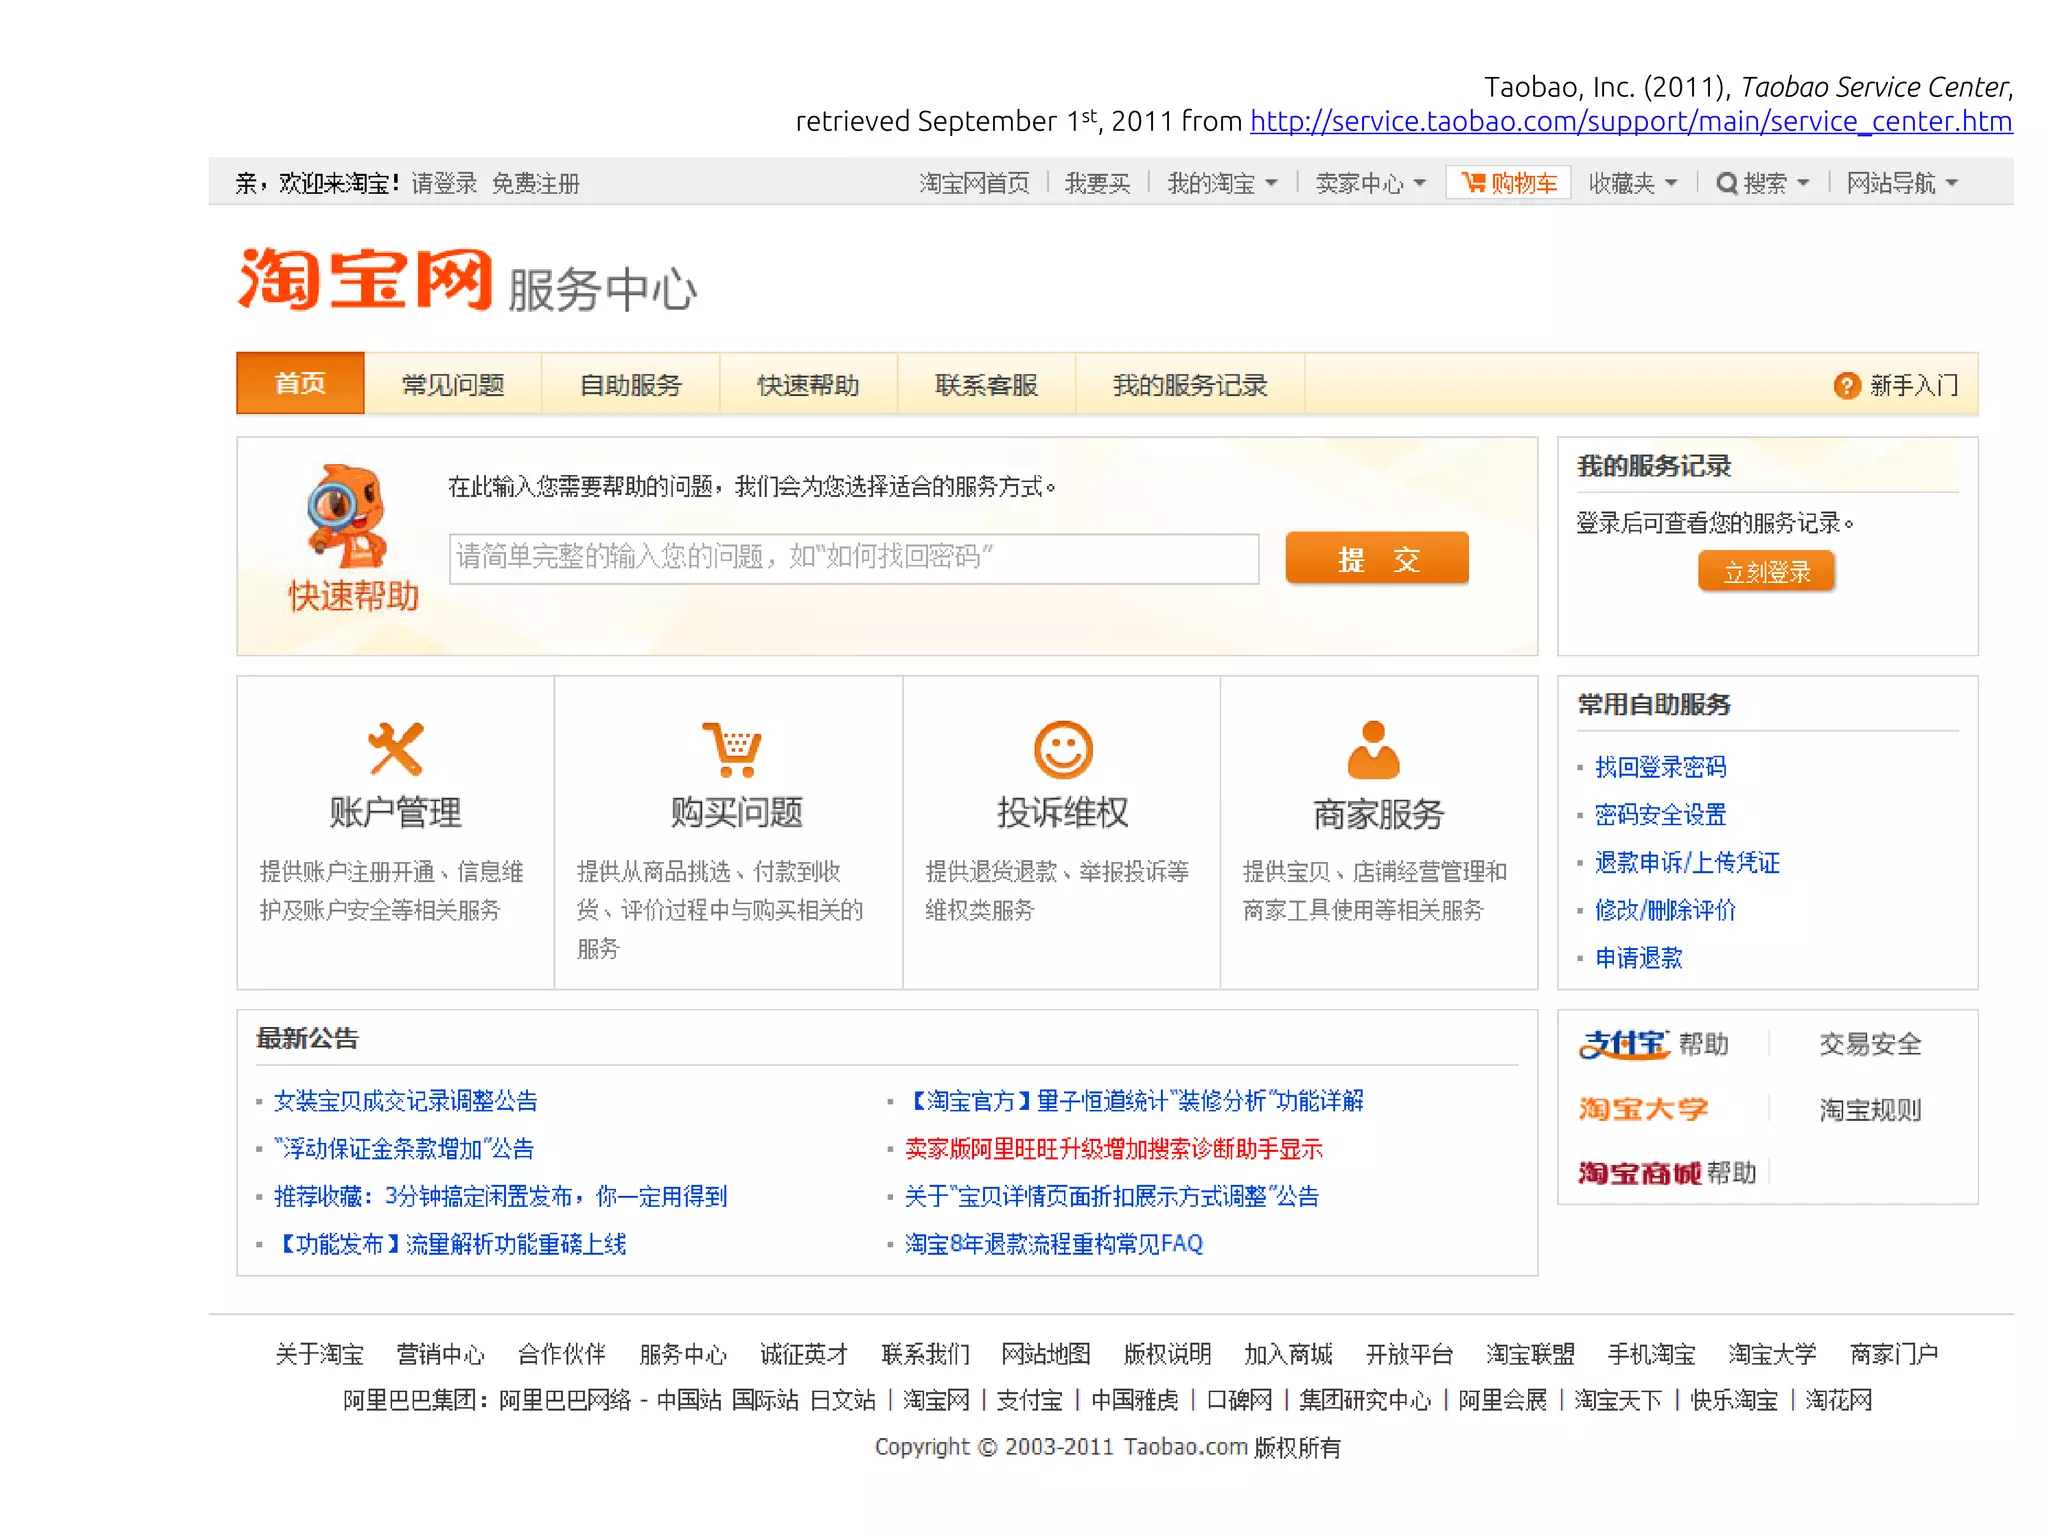Expand the 卖家中心 dropdown arrow

point(1419,183)
